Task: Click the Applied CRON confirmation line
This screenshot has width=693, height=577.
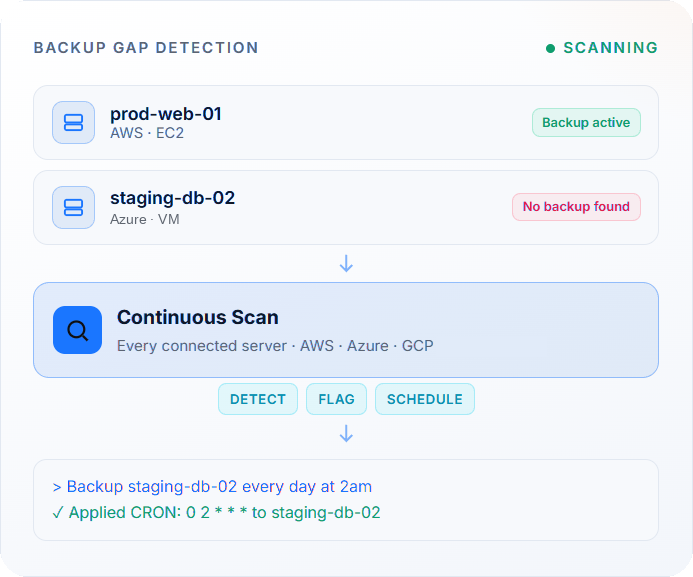Action: [216, 512]
